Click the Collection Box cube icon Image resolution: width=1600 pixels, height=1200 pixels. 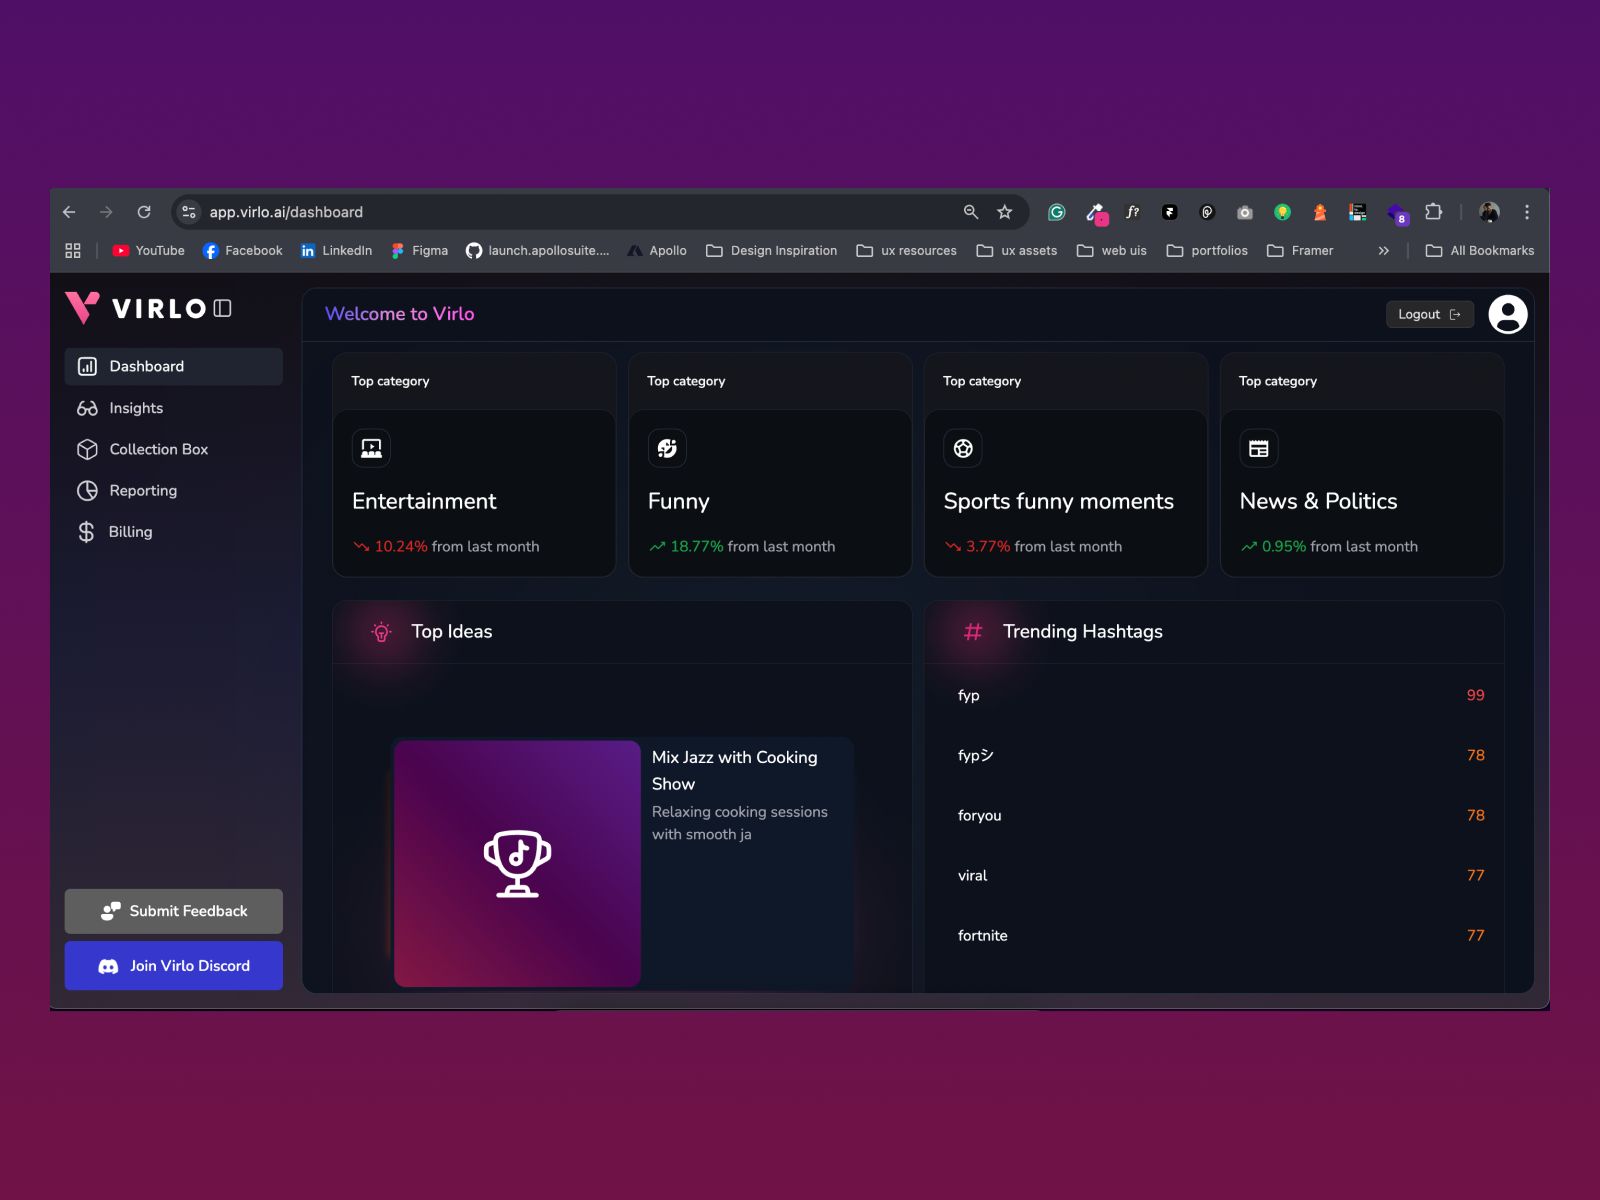click(87, 449)
